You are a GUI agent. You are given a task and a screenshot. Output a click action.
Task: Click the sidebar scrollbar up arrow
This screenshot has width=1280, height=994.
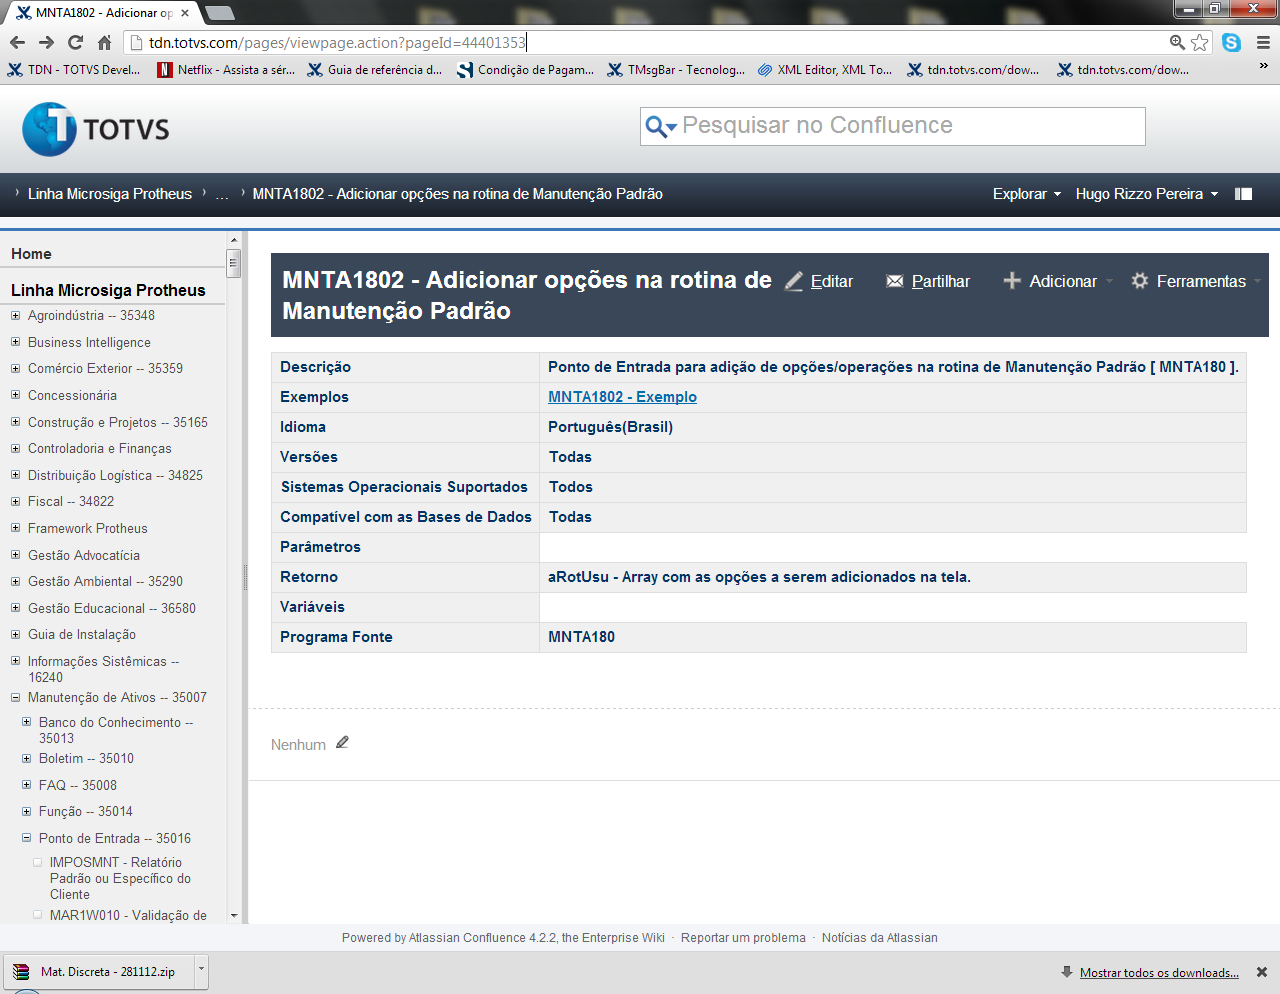point(233,240)
